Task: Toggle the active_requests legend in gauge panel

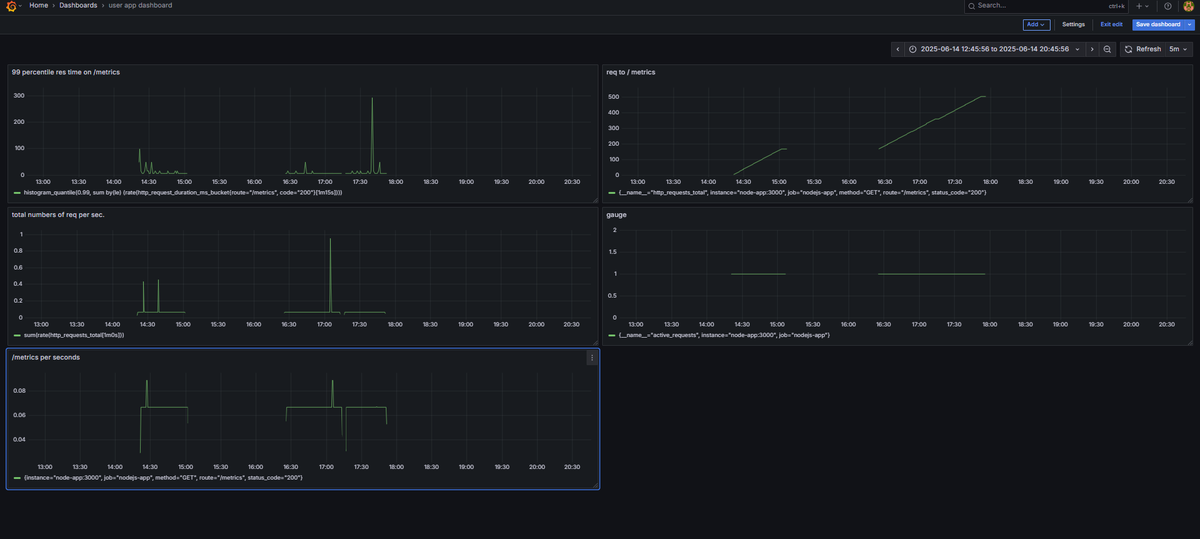Action: [x=724, y=335]
